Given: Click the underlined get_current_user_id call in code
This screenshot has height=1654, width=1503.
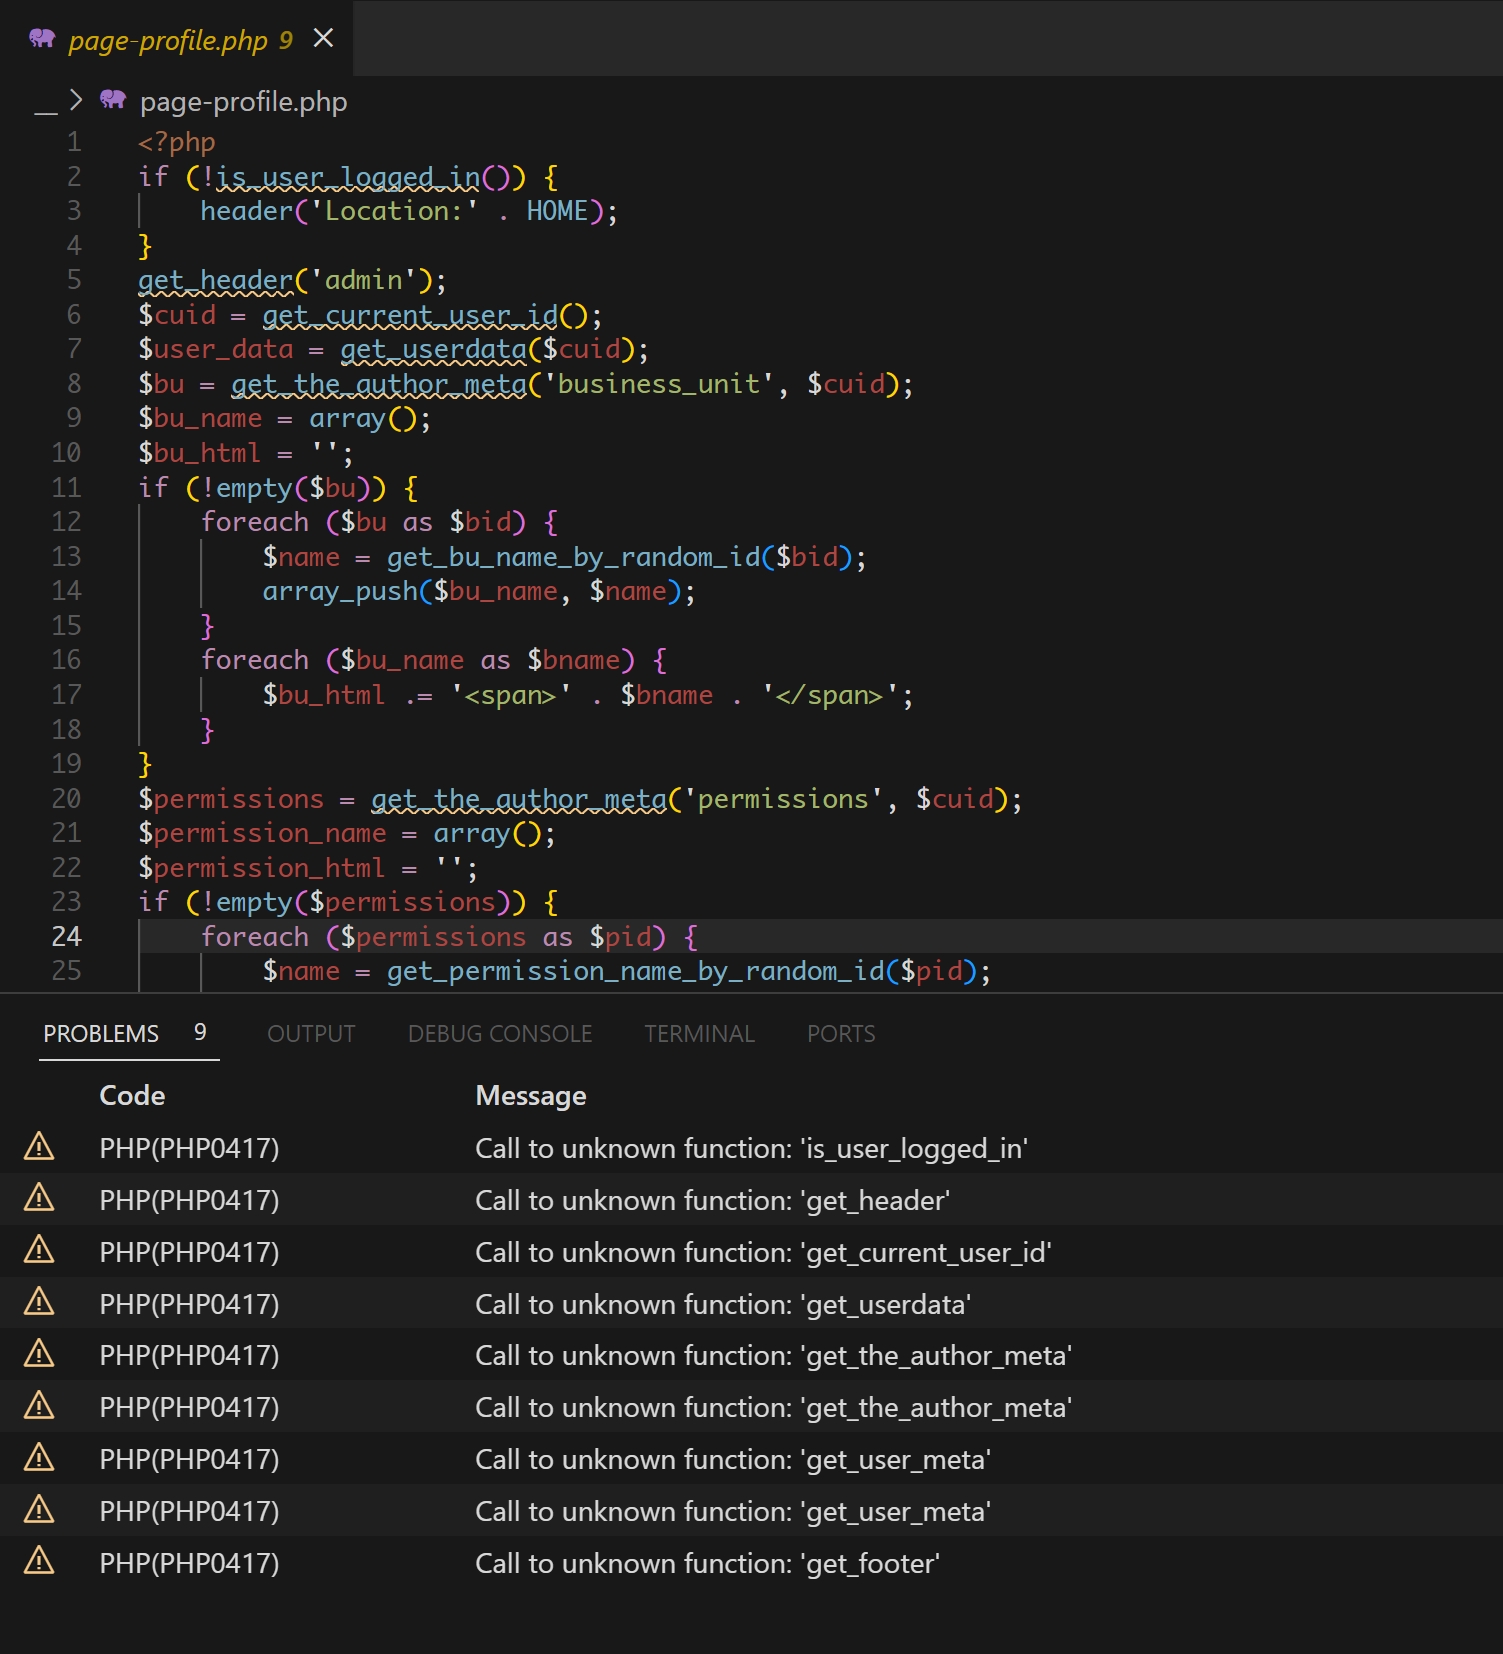Looking at the screenshot, I should click(410, 316).
